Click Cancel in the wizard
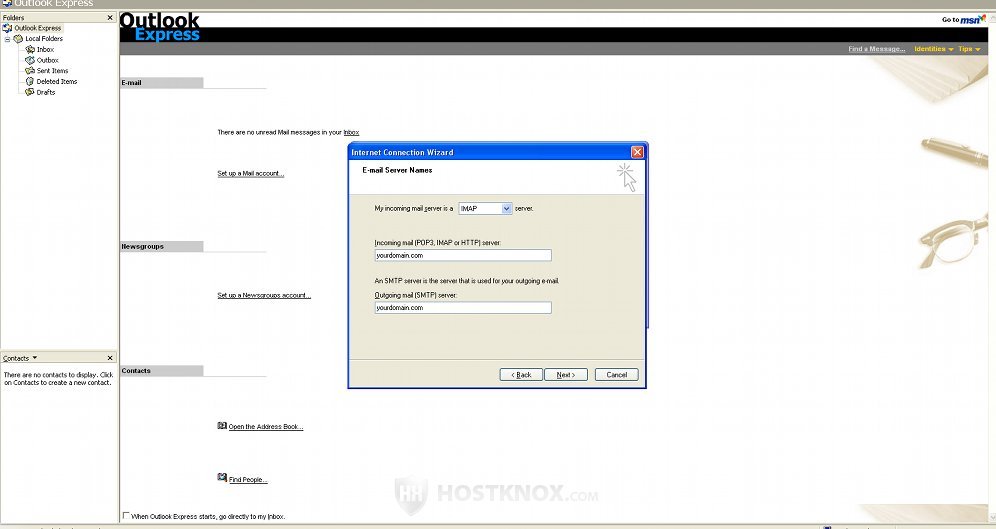This screenshot has height=529, width=996. [617, 375]
